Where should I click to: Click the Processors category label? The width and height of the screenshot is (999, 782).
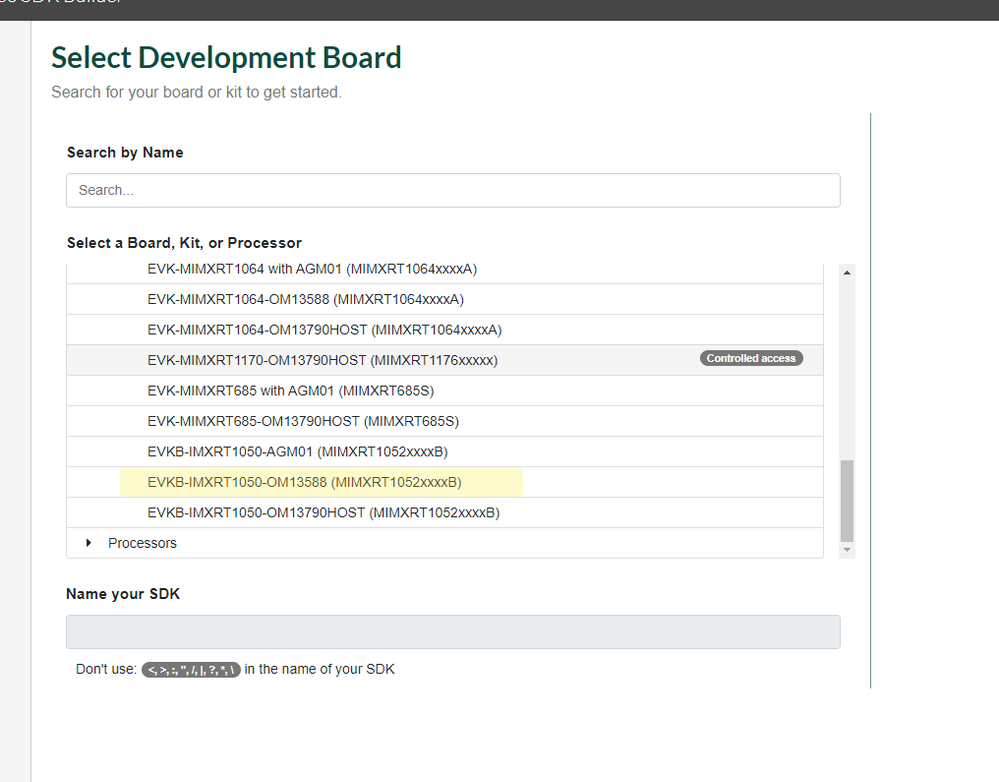142,543
